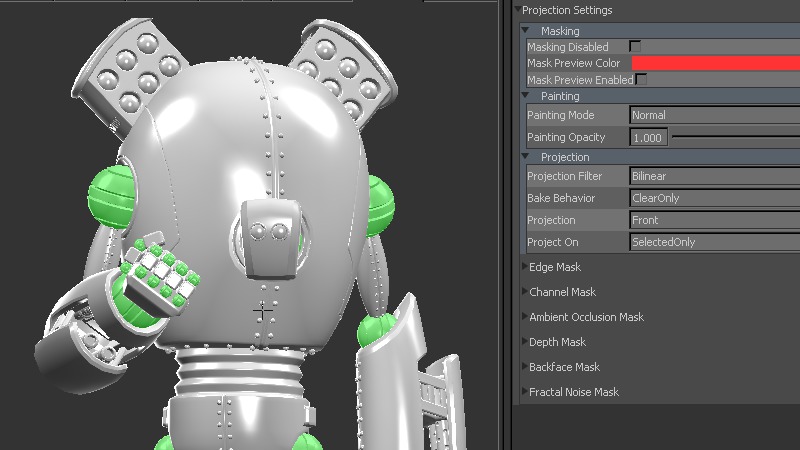Collapse the Projection Settings panel header
Screen dimensions: 800x450
[517, 10]
